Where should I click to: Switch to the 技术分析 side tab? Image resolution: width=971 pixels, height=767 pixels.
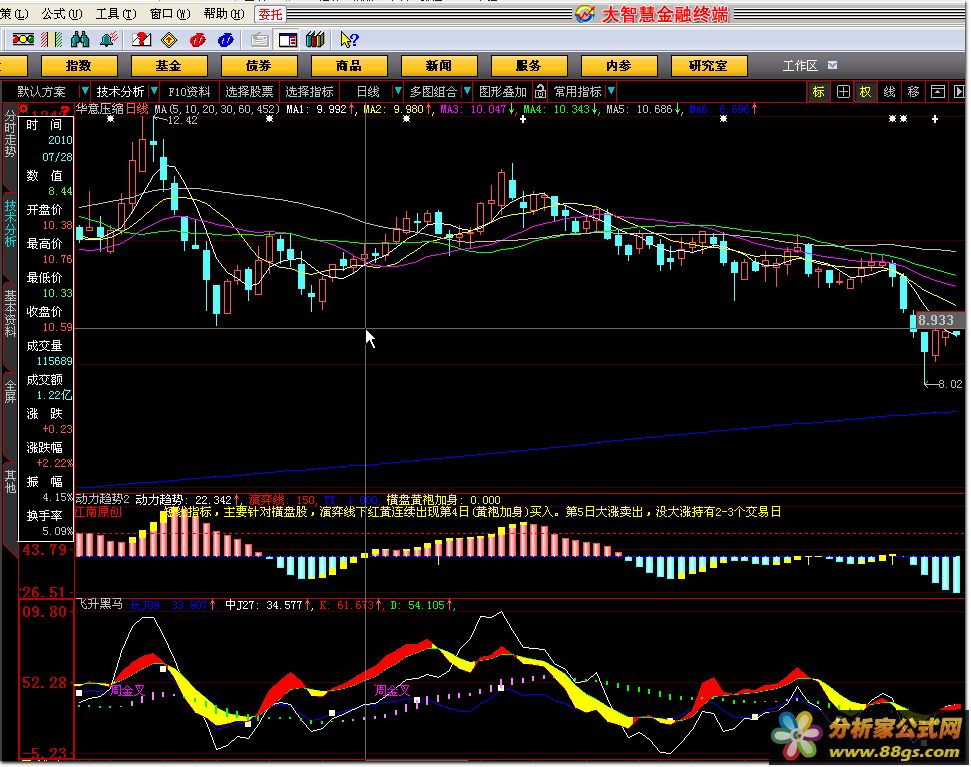point(10,222)
